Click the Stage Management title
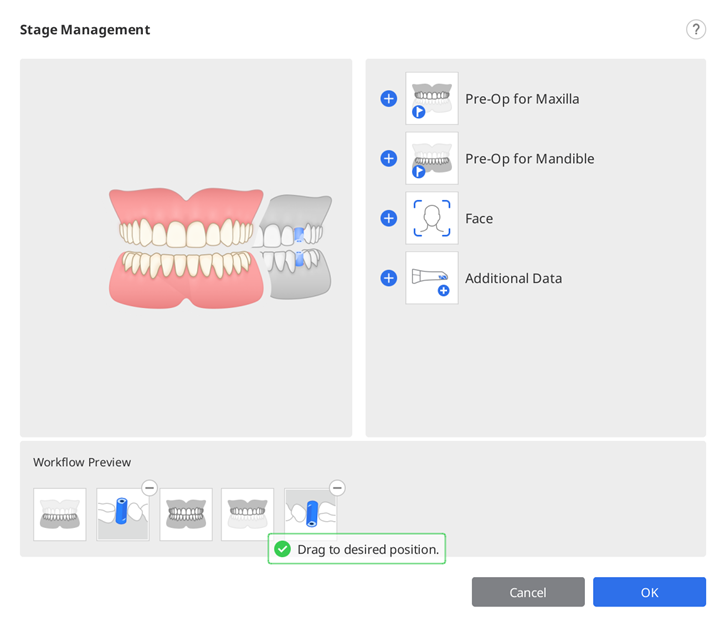 (85, 30)
